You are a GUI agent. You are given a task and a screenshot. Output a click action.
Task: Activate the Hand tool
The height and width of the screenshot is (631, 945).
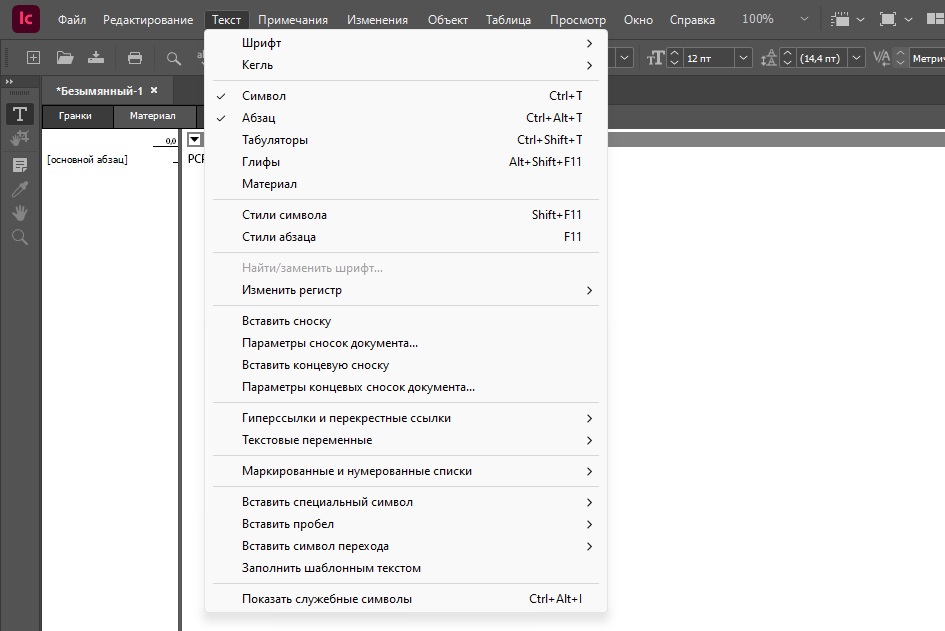(x=20, y=213)
